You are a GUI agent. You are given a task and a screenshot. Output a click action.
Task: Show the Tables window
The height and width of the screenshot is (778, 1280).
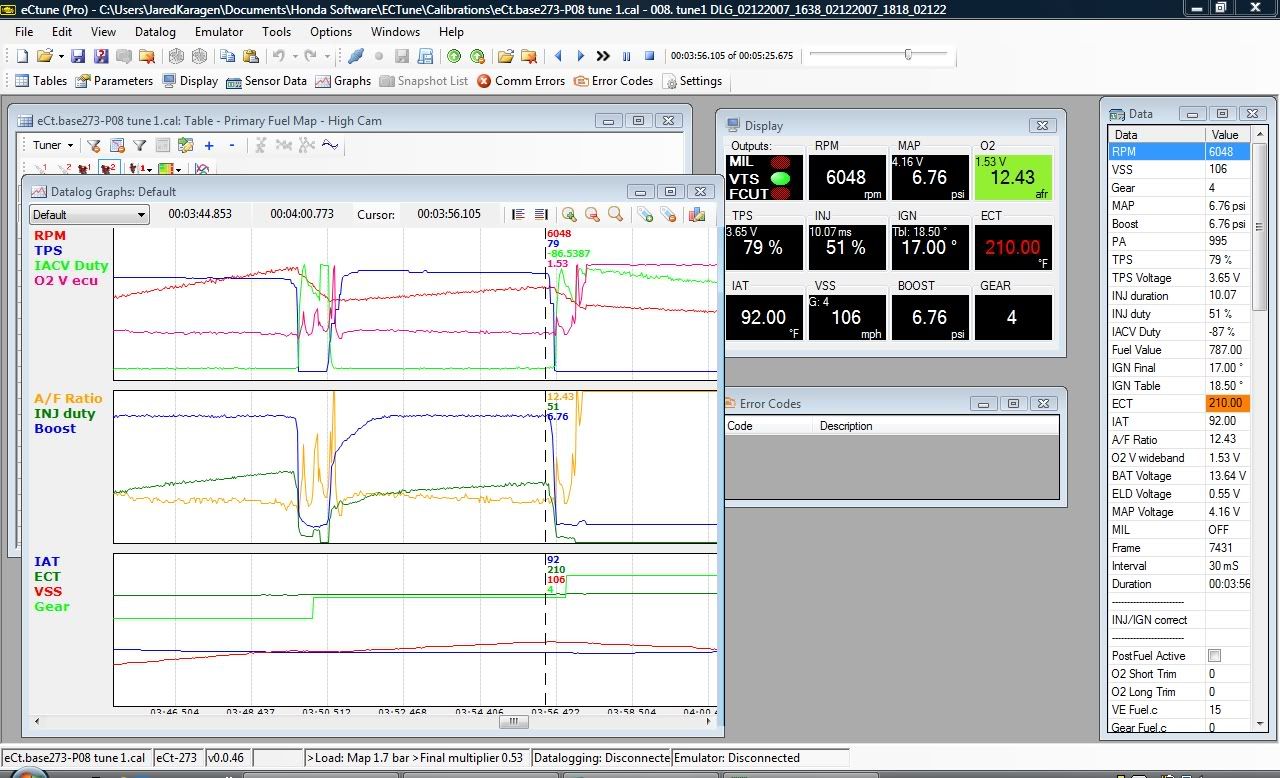coord(41,81)
